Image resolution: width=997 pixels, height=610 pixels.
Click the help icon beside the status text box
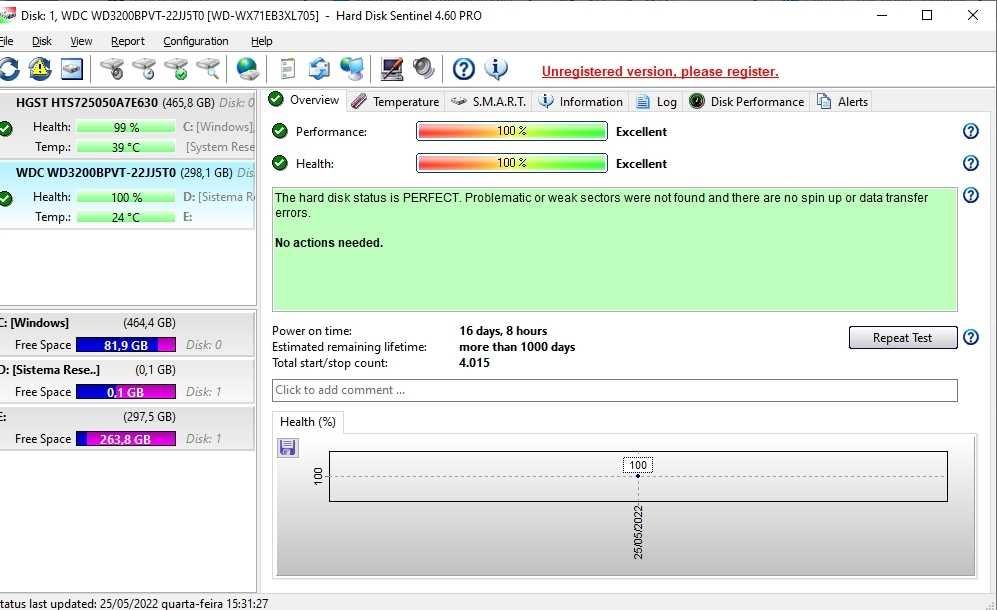970,195
